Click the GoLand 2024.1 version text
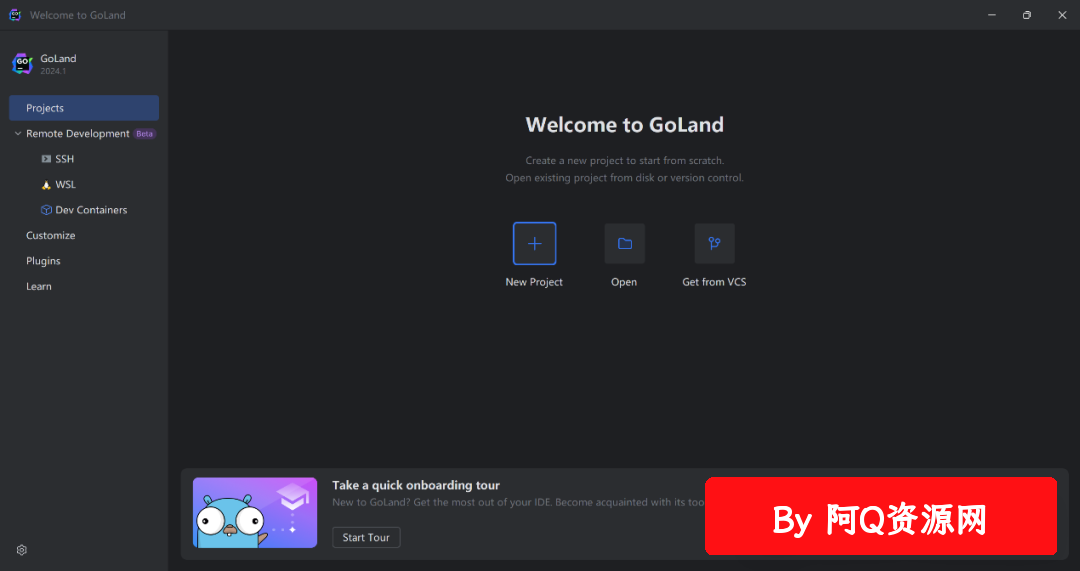Screen dimensions: 1080x571 click(53, 71)
